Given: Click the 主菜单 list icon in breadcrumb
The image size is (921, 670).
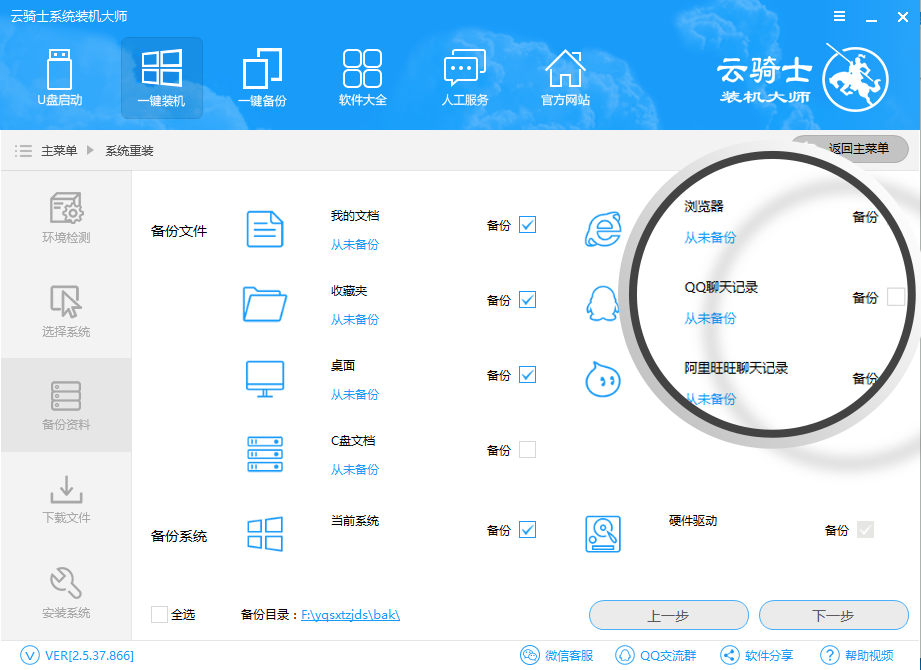Looking at the screenshot, I should (x=23, y=151).
